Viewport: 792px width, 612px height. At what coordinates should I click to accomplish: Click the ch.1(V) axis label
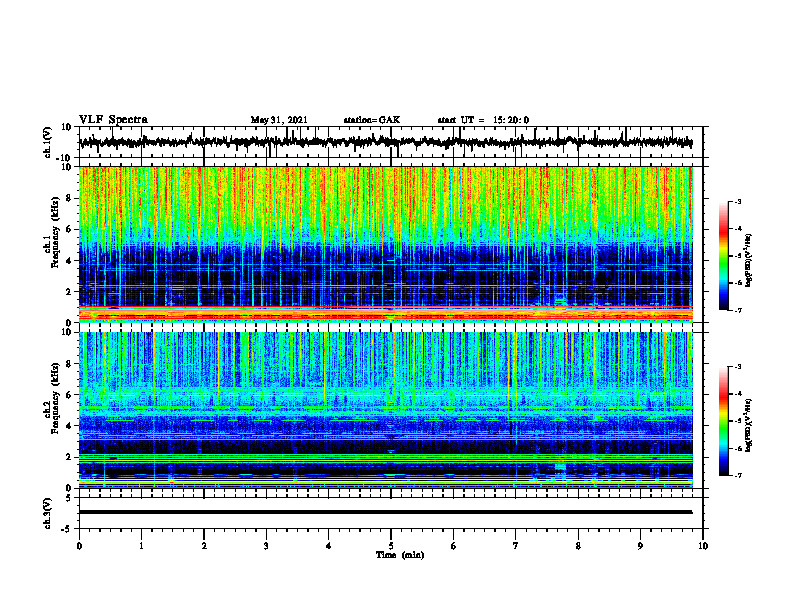[47, 142]
